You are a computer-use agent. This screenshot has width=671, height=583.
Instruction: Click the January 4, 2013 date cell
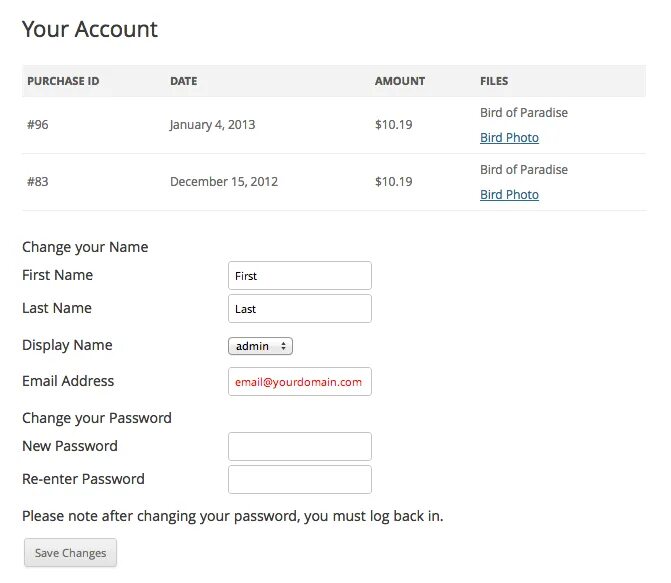coord(212,125)
